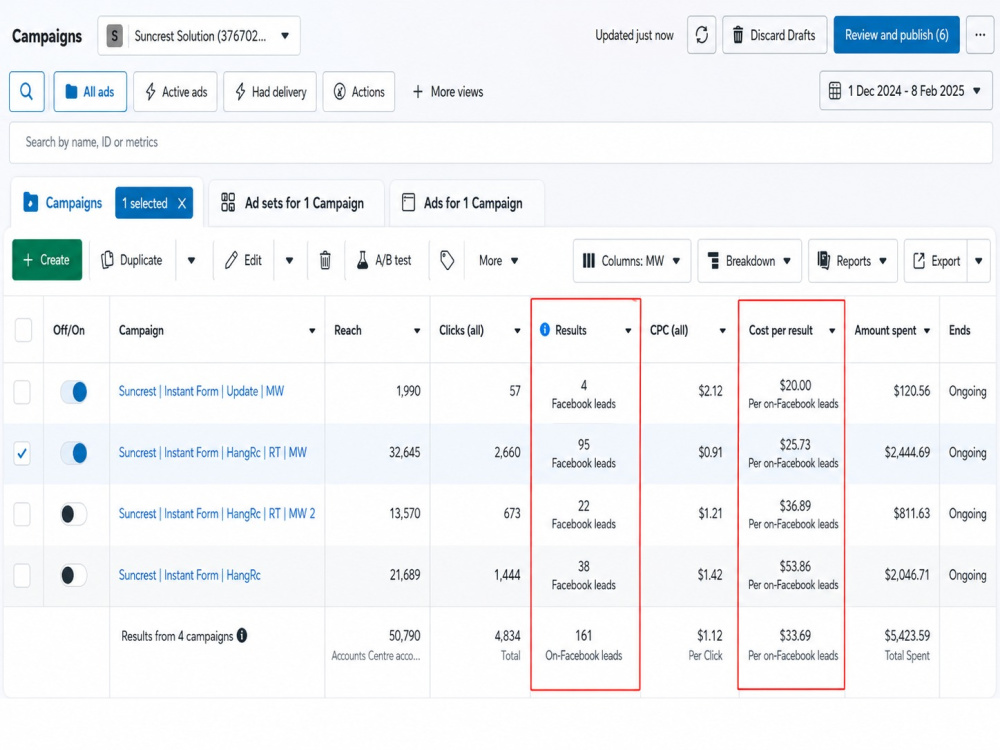Expand the Export dropdown arrow
The image size is (1000, 750).
click(x=979, y=261)
